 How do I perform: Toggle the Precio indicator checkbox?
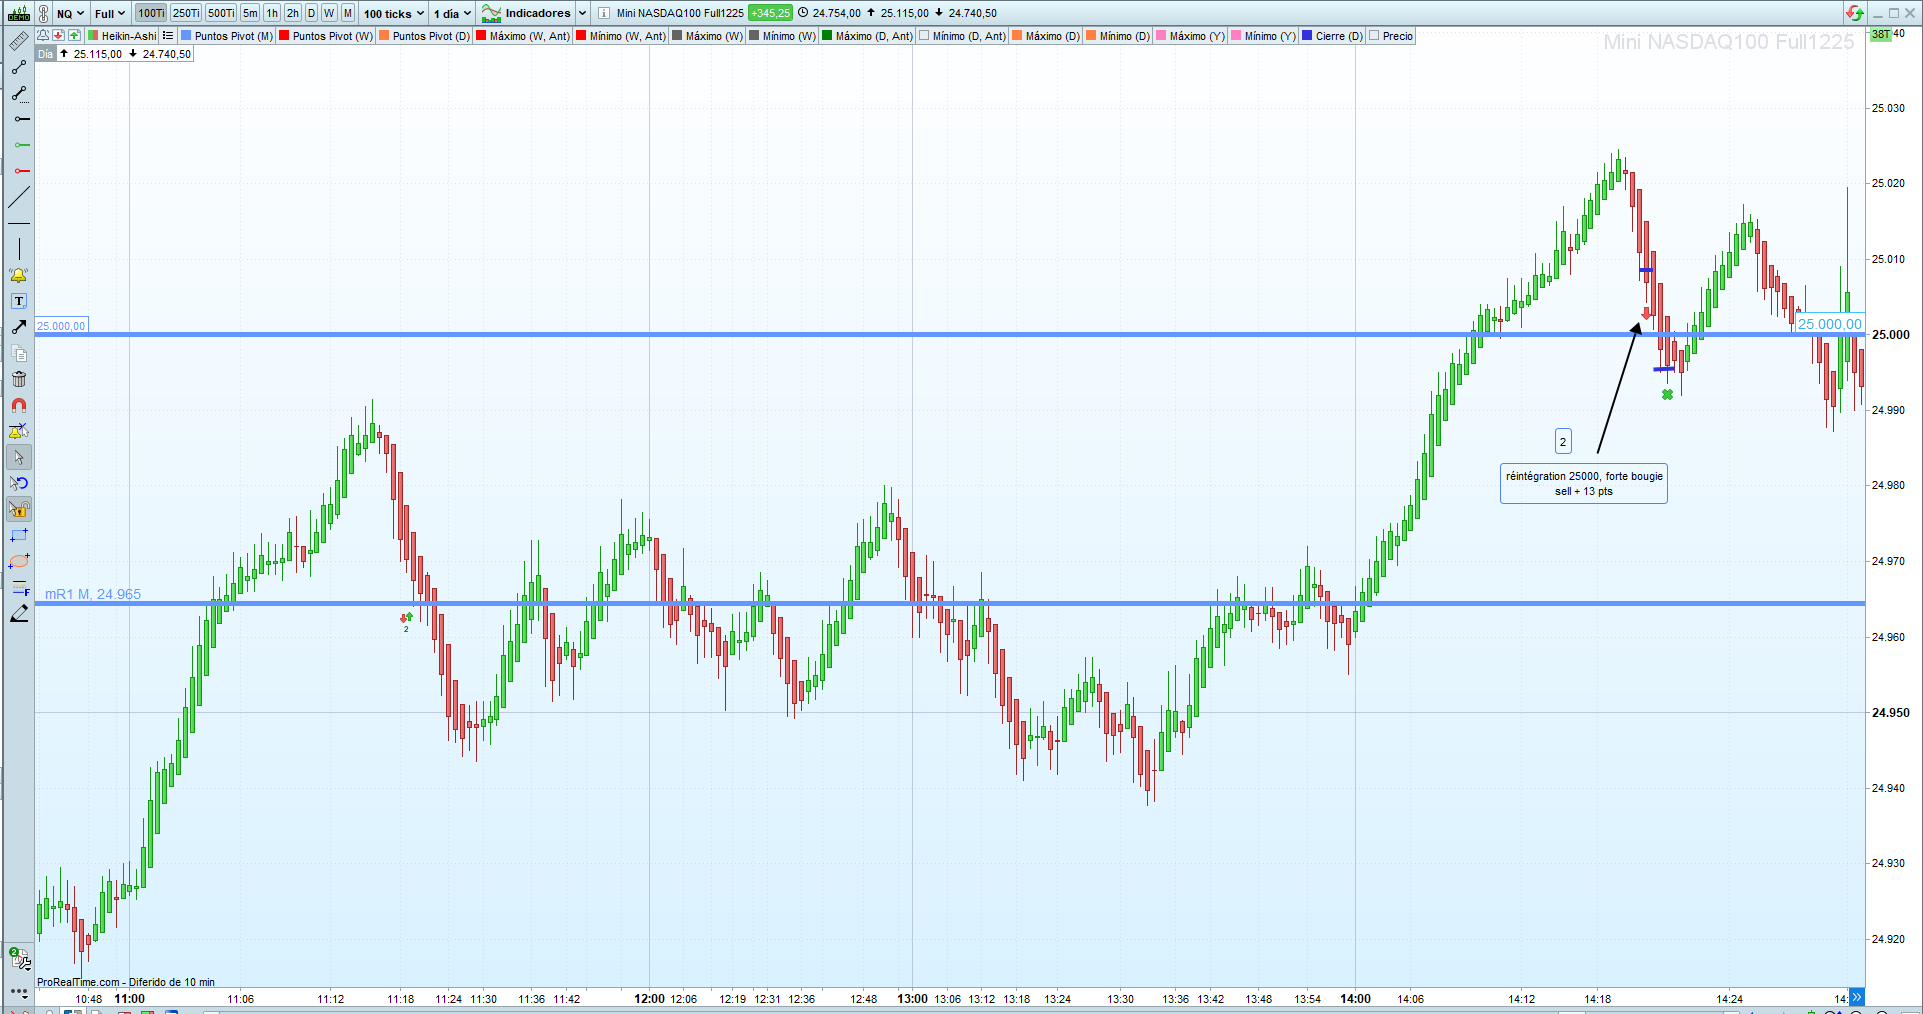pyautogui.click(x=1374, y=36)
